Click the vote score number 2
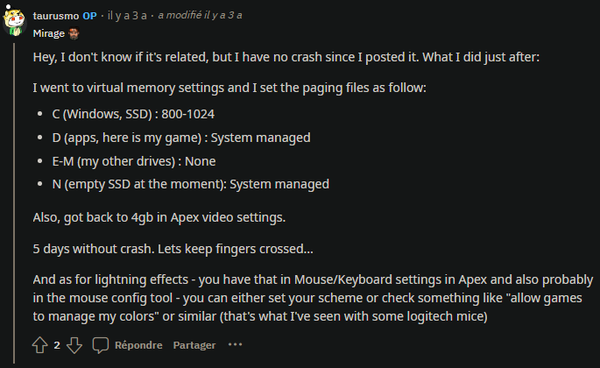 [x=57, y=345]
